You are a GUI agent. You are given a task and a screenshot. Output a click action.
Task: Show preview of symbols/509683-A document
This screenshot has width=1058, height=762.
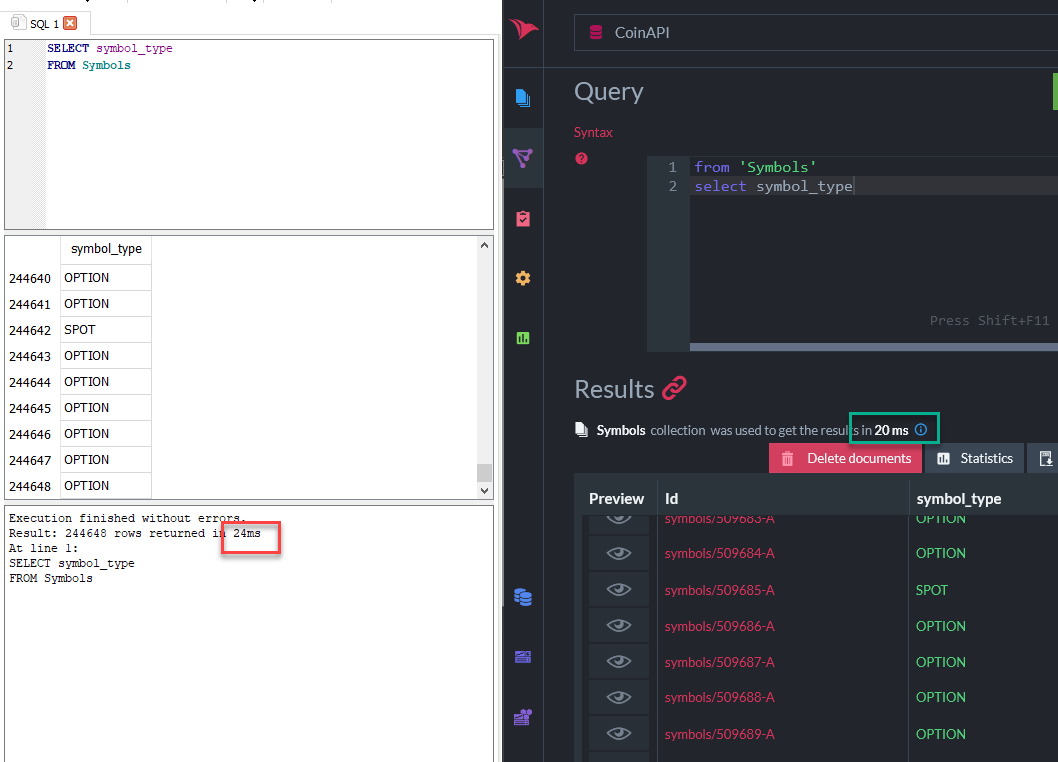620,517
